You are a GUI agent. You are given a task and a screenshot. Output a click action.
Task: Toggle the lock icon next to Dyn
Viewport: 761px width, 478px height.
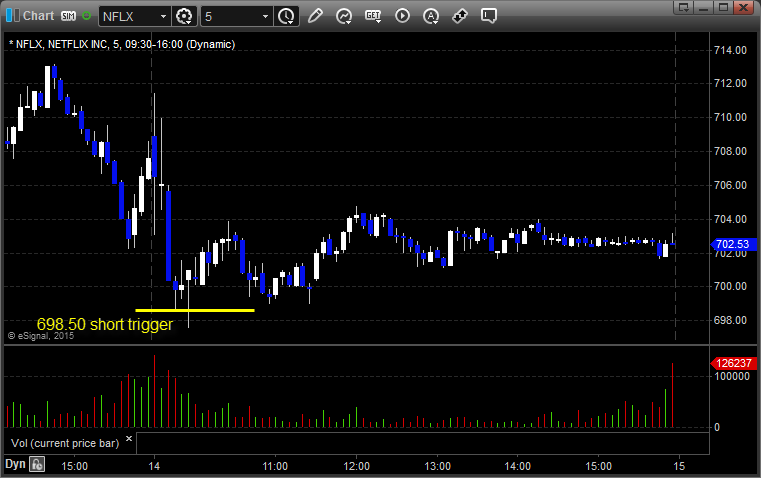pos(37,464)
